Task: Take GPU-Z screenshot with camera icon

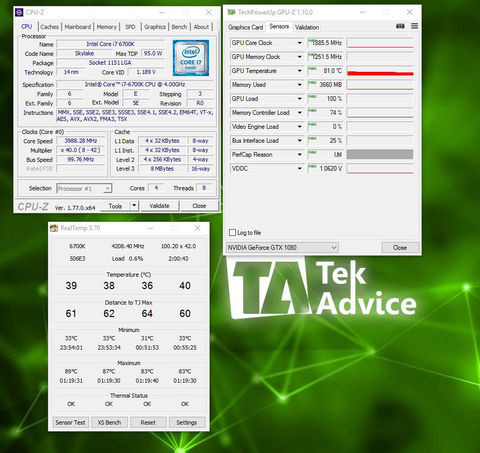Action: [400, 26]
